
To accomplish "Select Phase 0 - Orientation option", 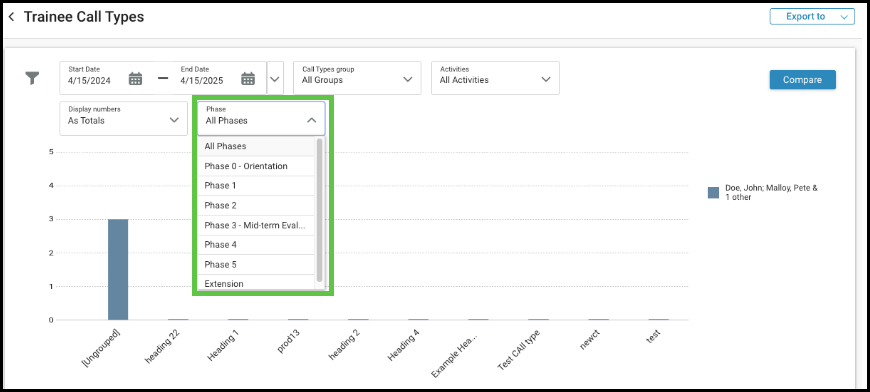I will 256,166.
